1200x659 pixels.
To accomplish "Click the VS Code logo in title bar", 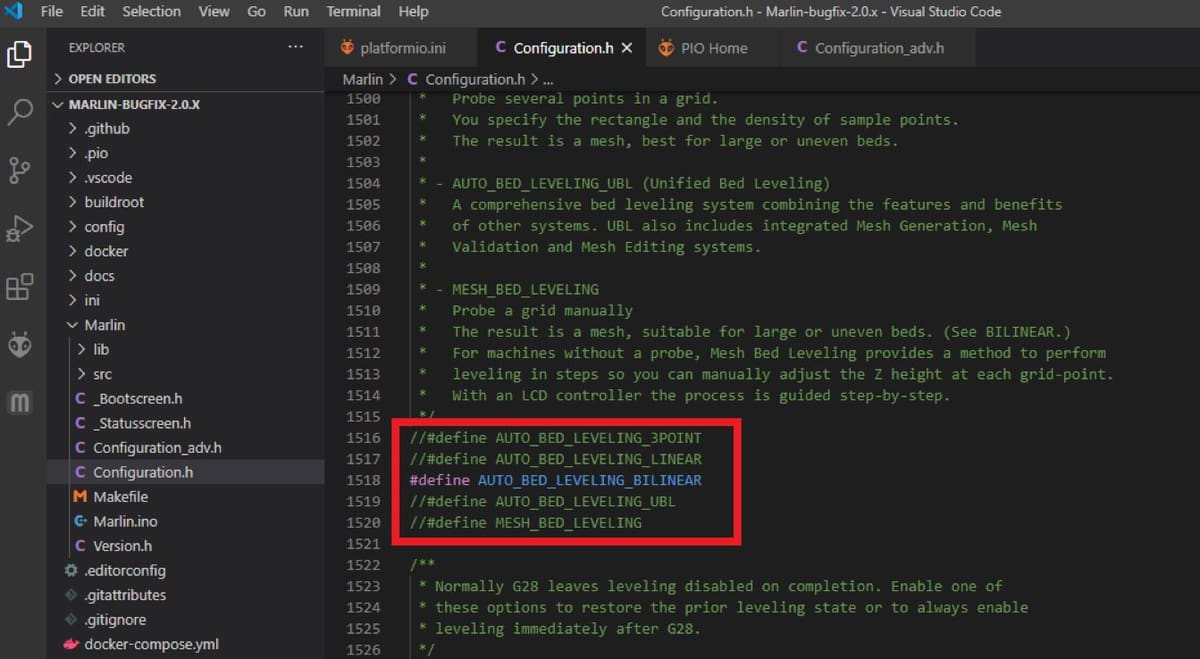I will click(x=13, y=12).
